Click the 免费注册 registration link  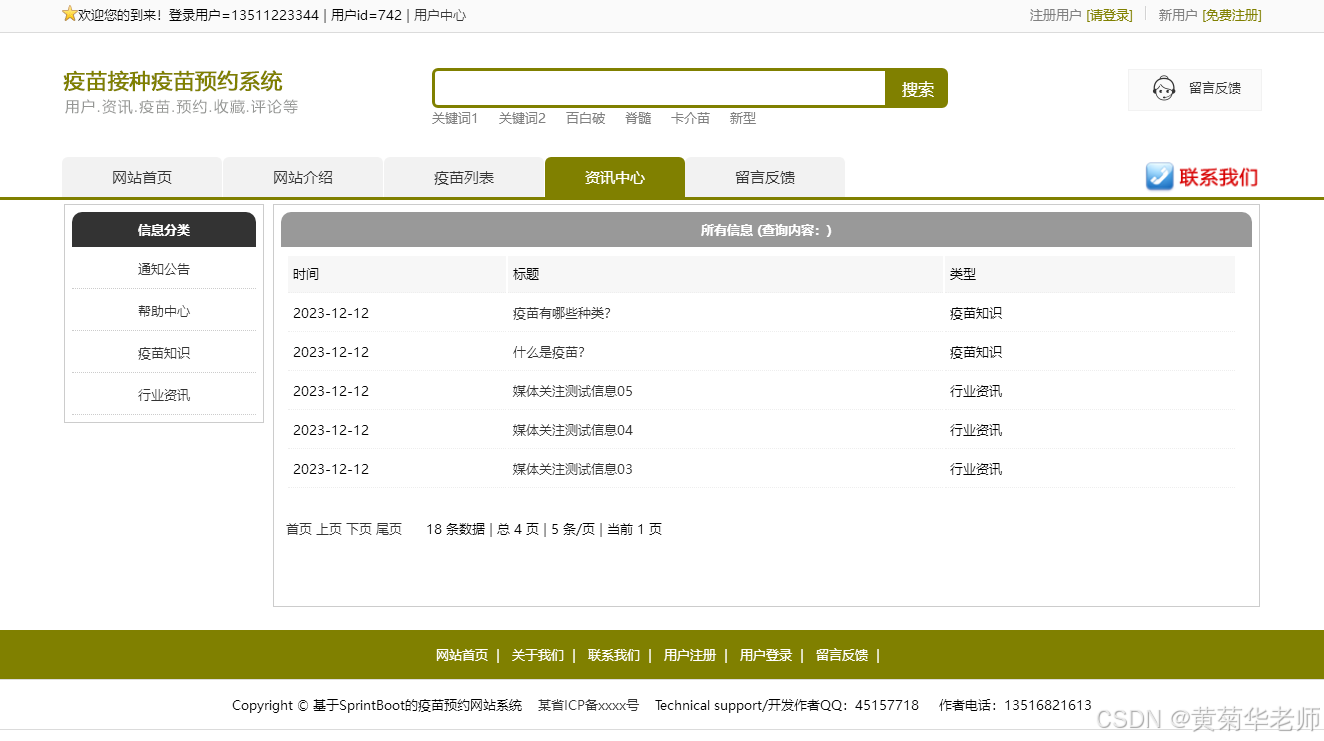[x=1231, y=15]
